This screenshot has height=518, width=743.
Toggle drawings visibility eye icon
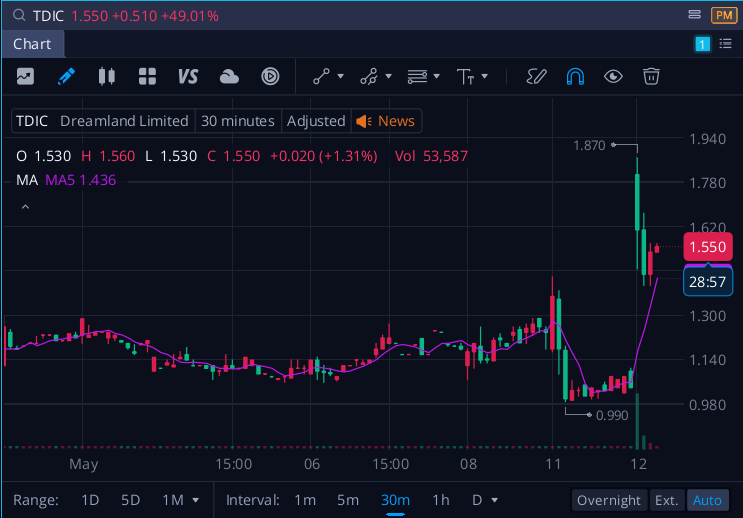click(x=613, y=76)
